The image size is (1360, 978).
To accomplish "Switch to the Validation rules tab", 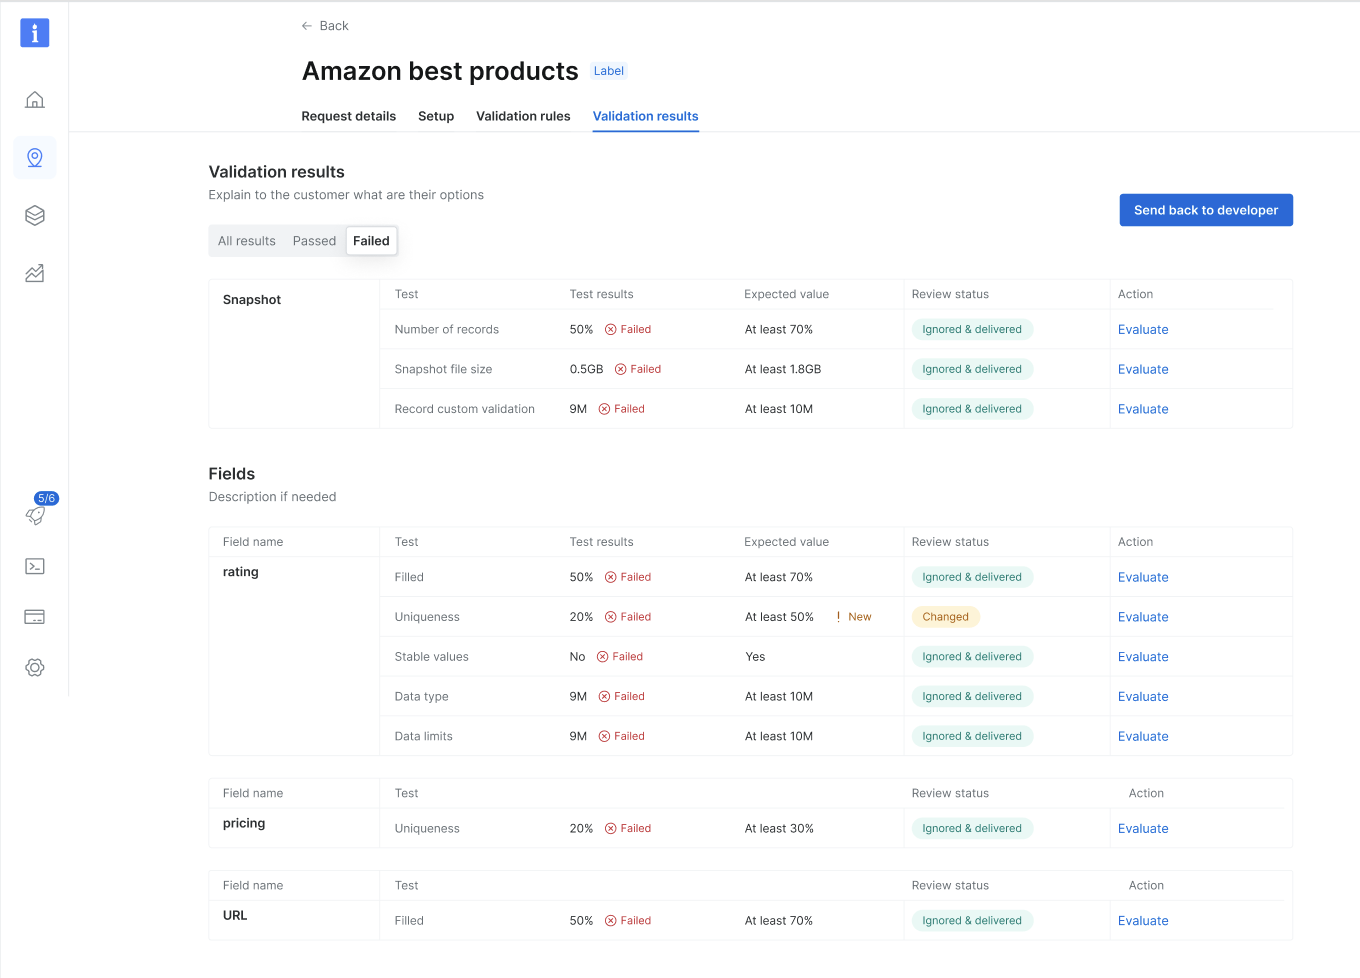I will [x=523, y=116].
